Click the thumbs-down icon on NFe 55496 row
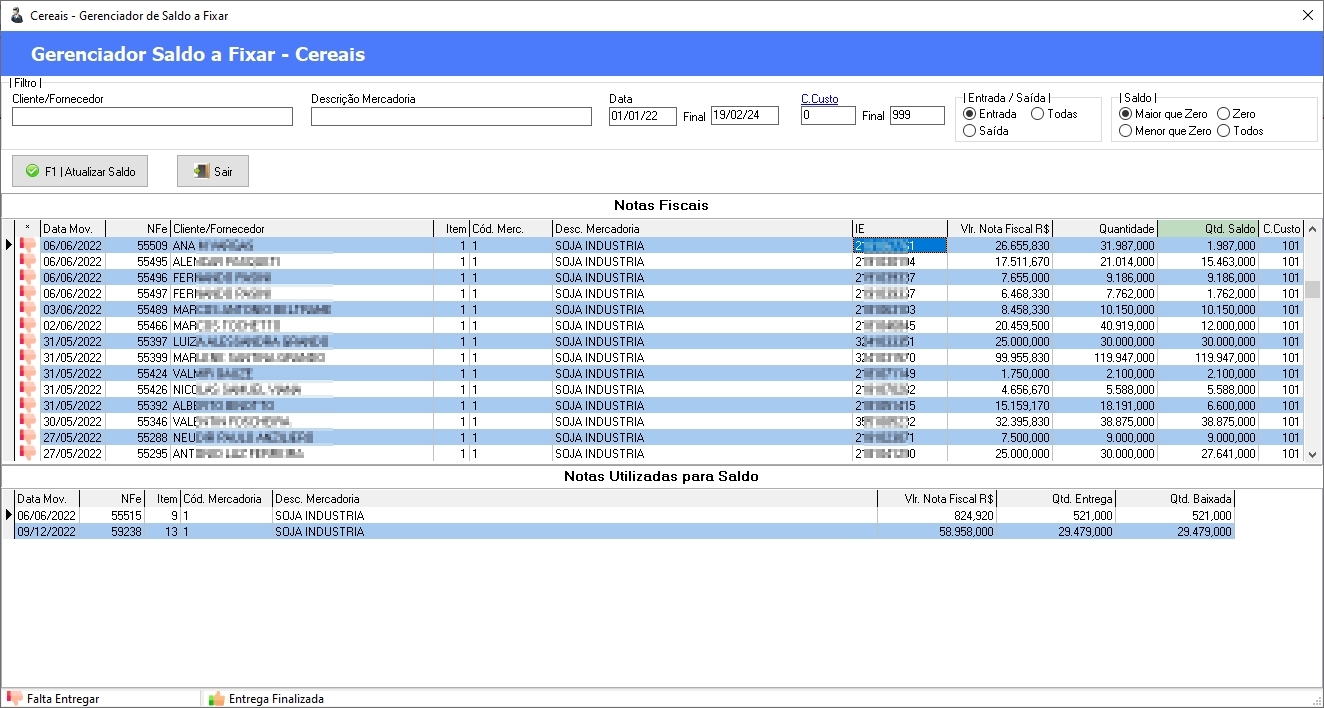1324x708 pixels. pos(27,277)
